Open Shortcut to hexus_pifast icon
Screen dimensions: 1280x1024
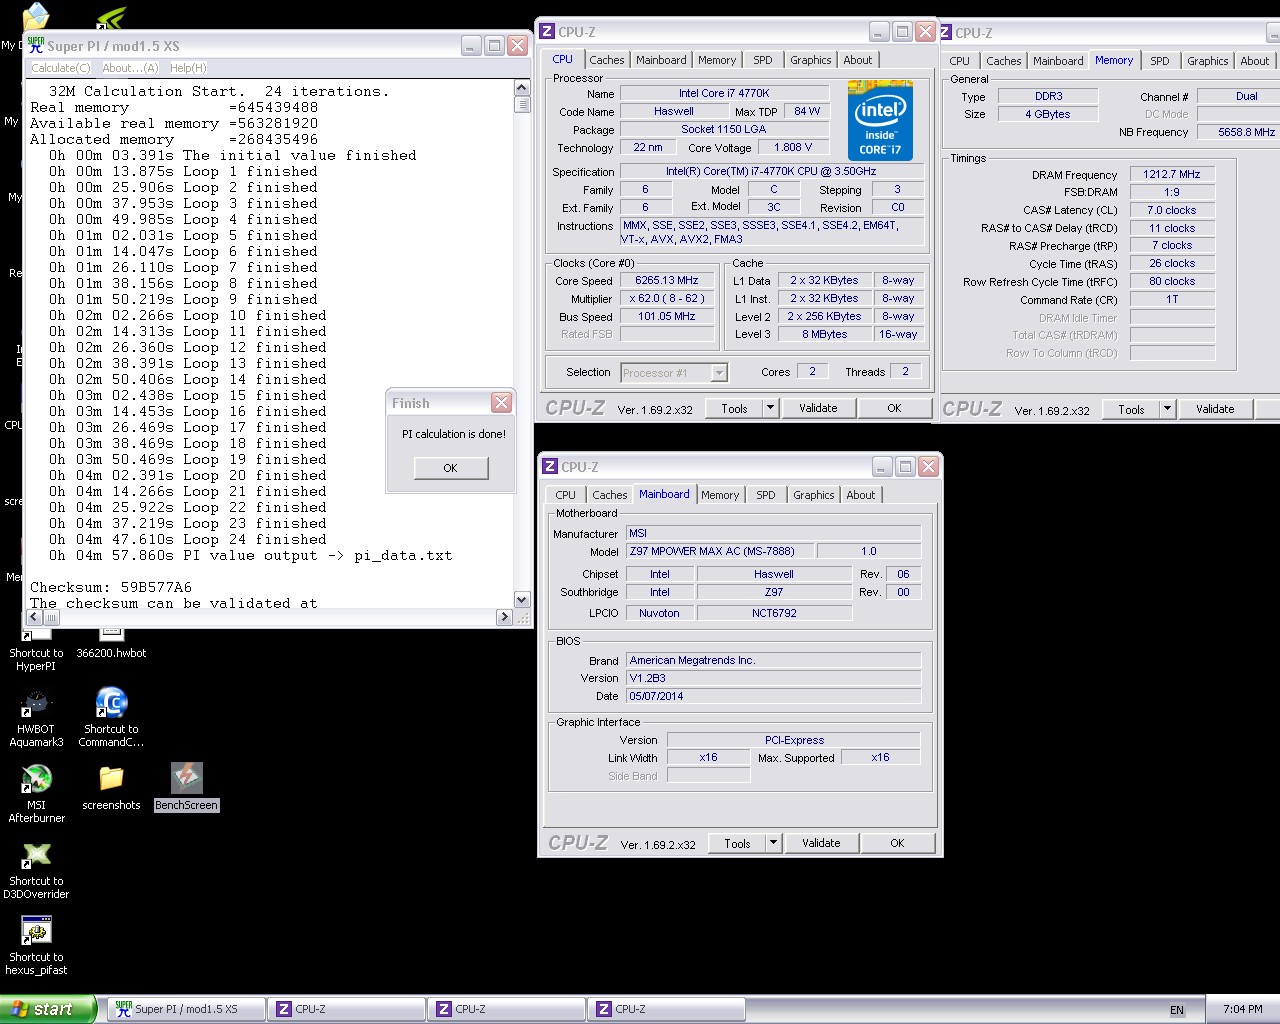(x=36, y=945)
